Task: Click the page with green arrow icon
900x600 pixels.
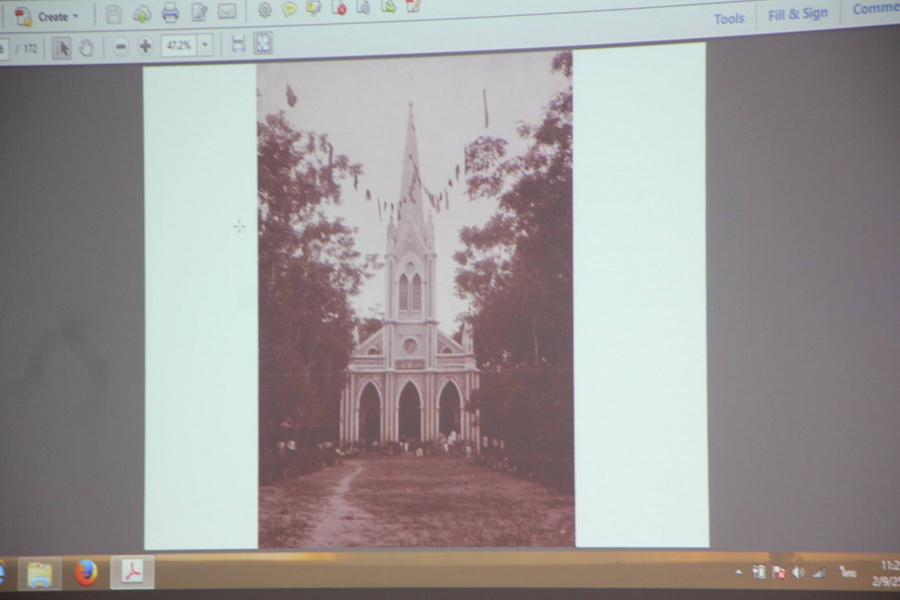Action: (x=389, y=6)
